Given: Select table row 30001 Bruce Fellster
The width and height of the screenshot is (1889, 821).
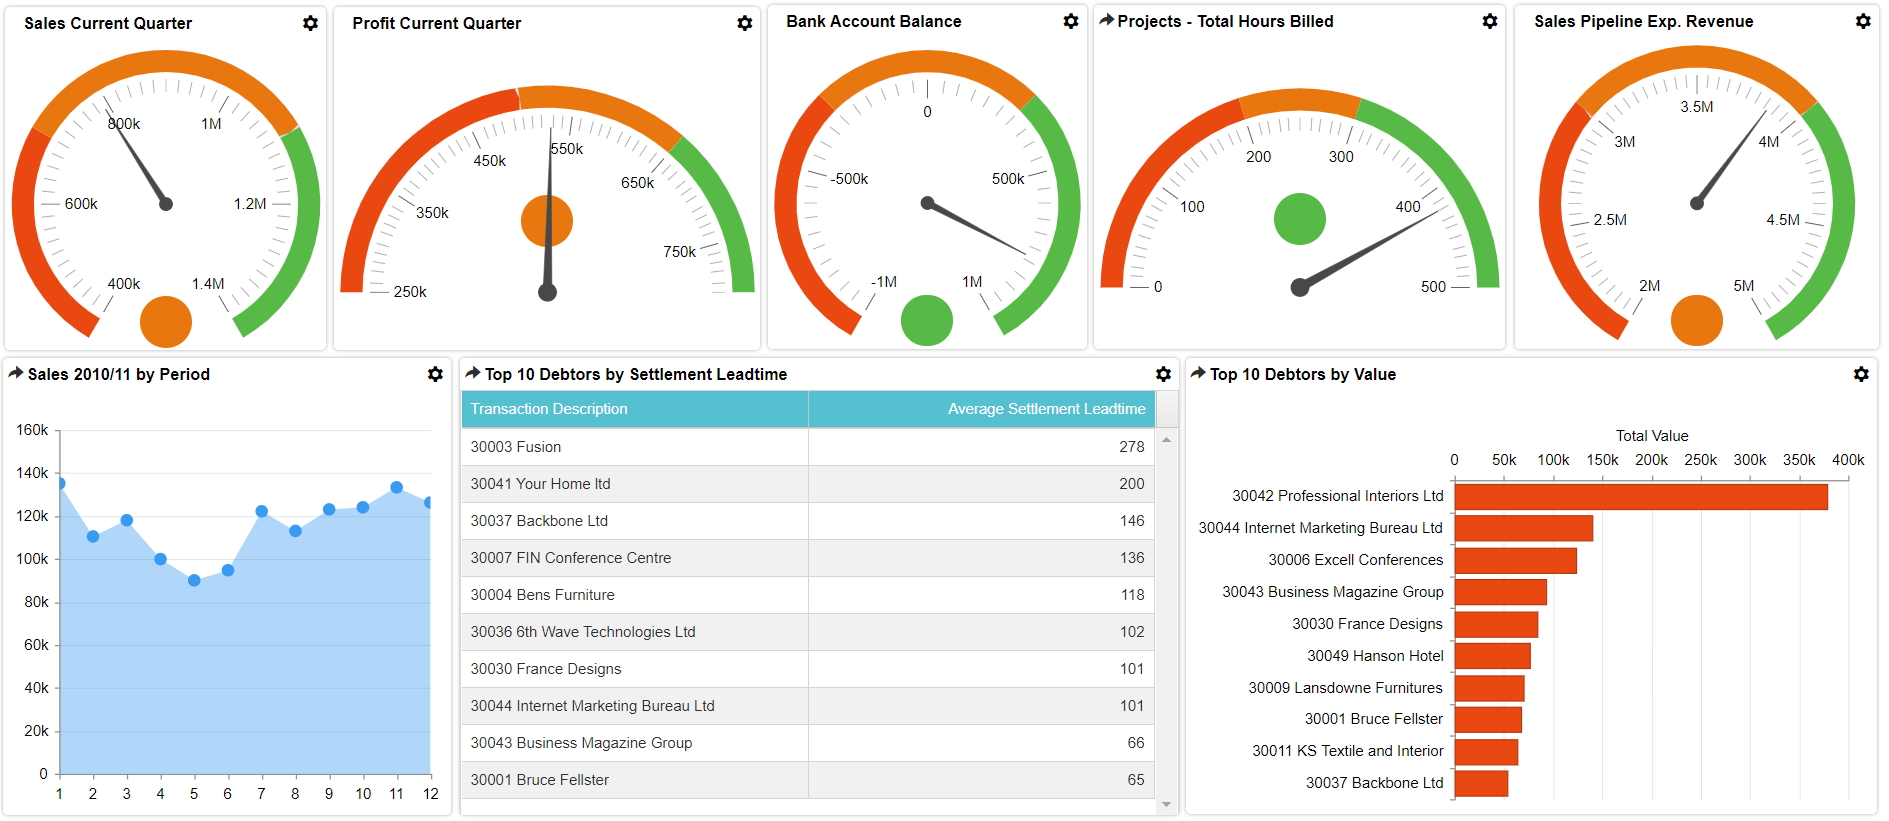Looking at the screenshot, I should [x=808, y=780].
